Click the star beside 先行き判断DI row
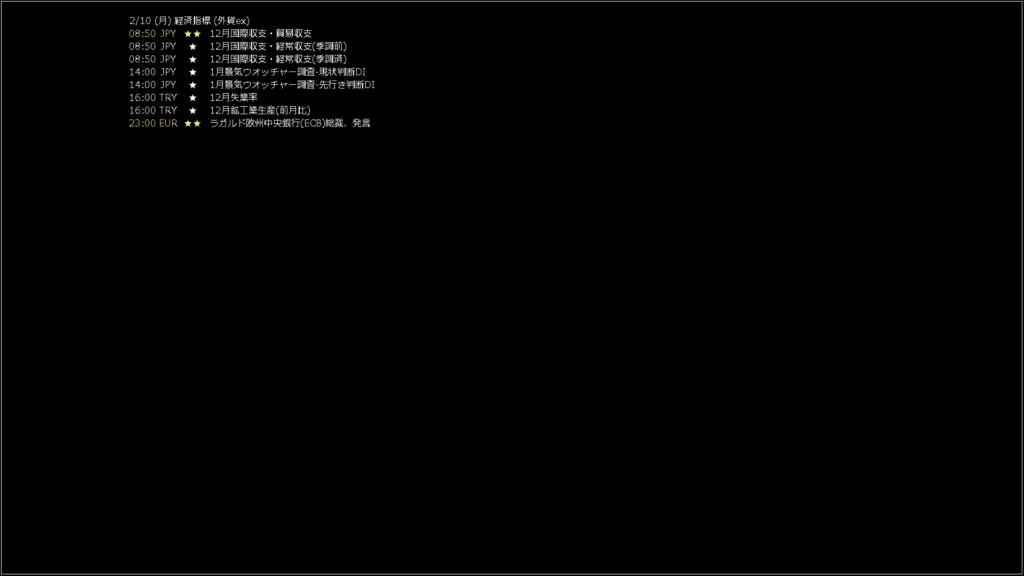Image resolution: width=1024 pixels, height=576 pixels. pyautogui.click(x=193, y=85)
